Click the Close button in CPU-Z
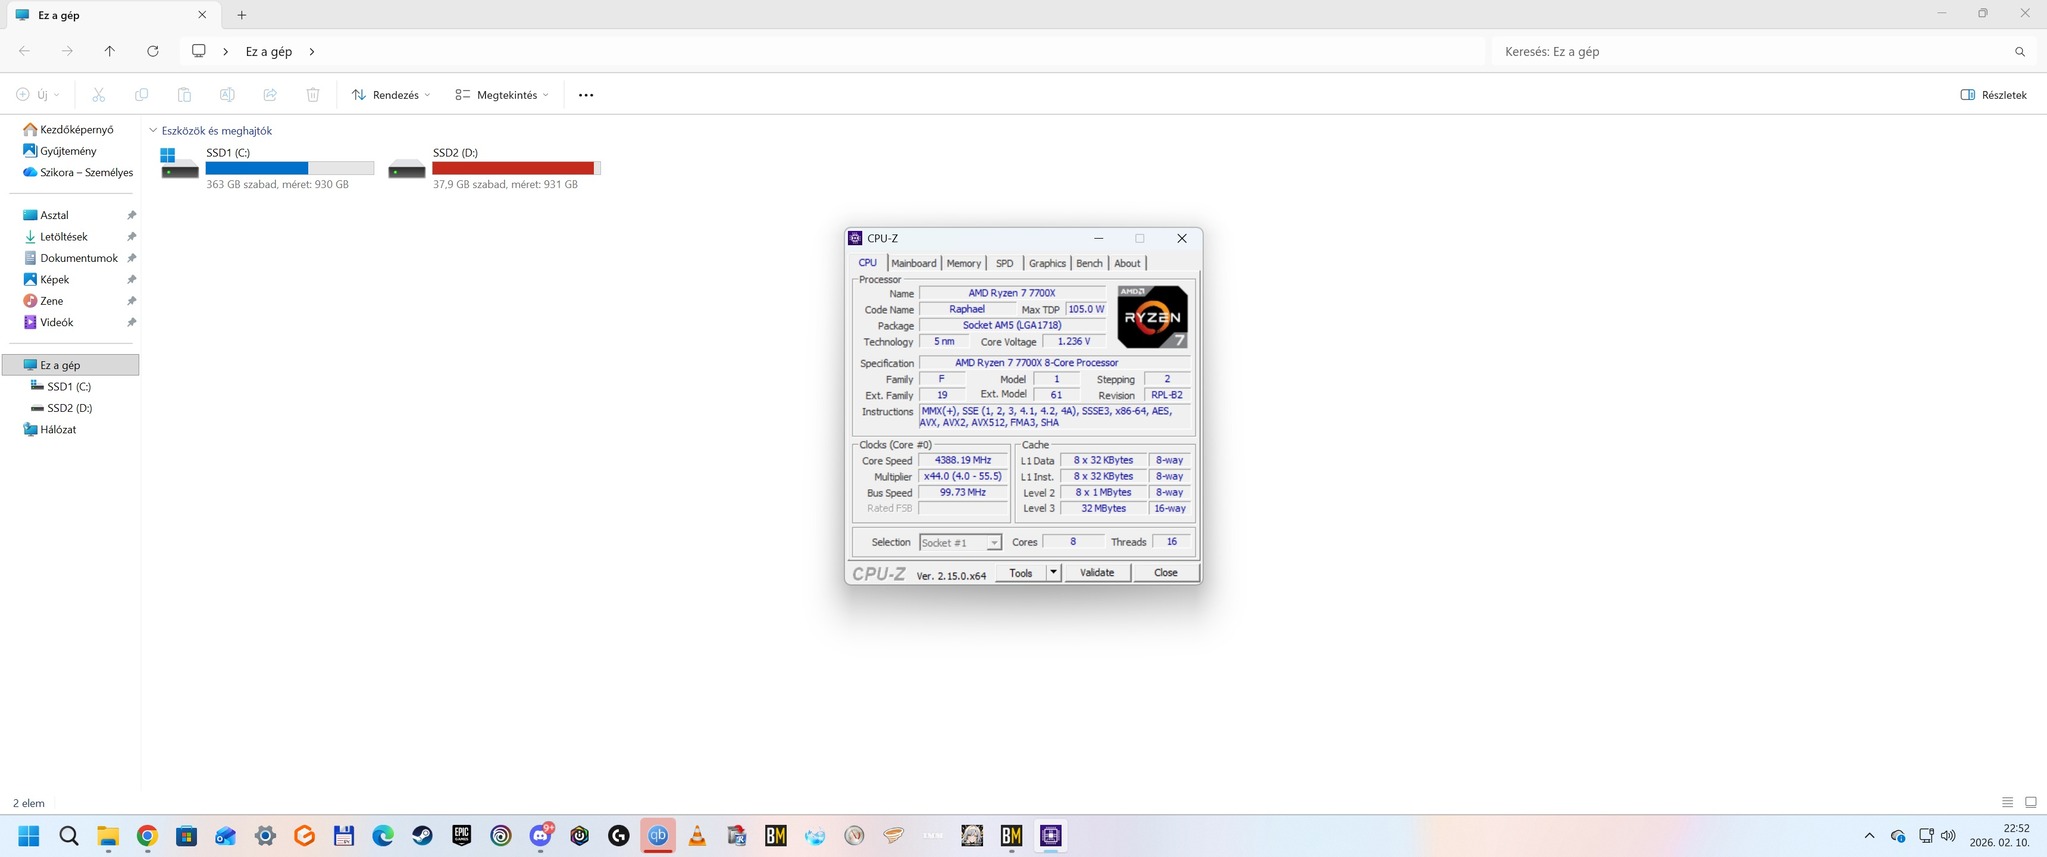2047x857 pixels. coord(1165,573)
